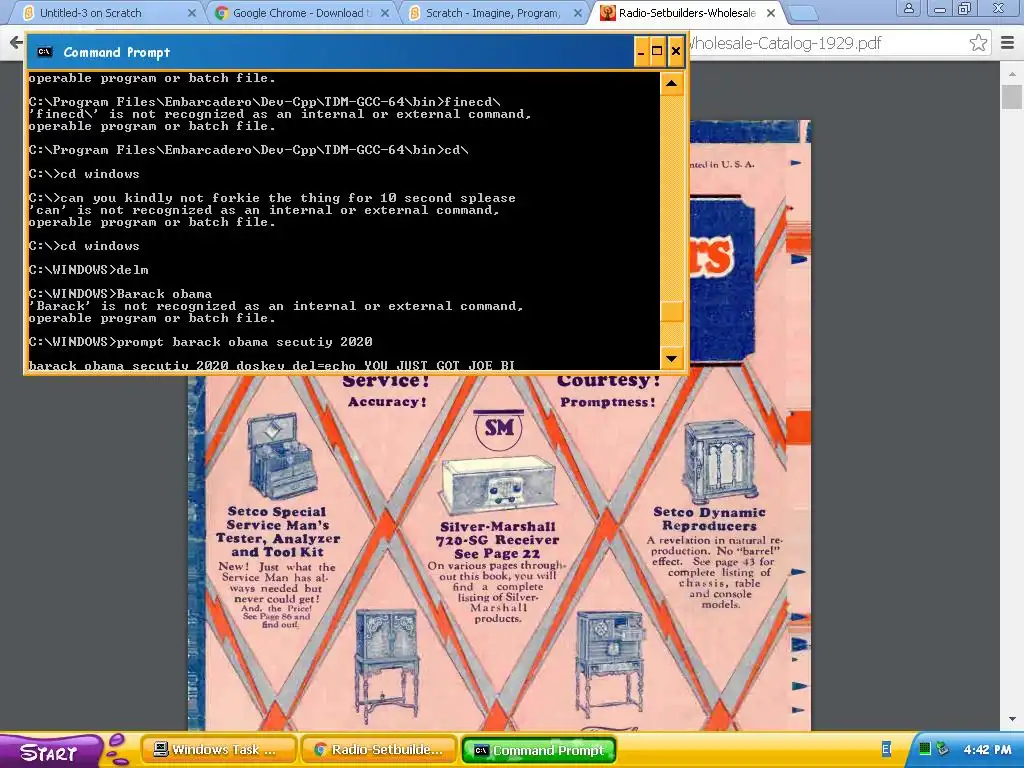Click the 4:42 PM taskbar clock

click(x=987, y=750)
